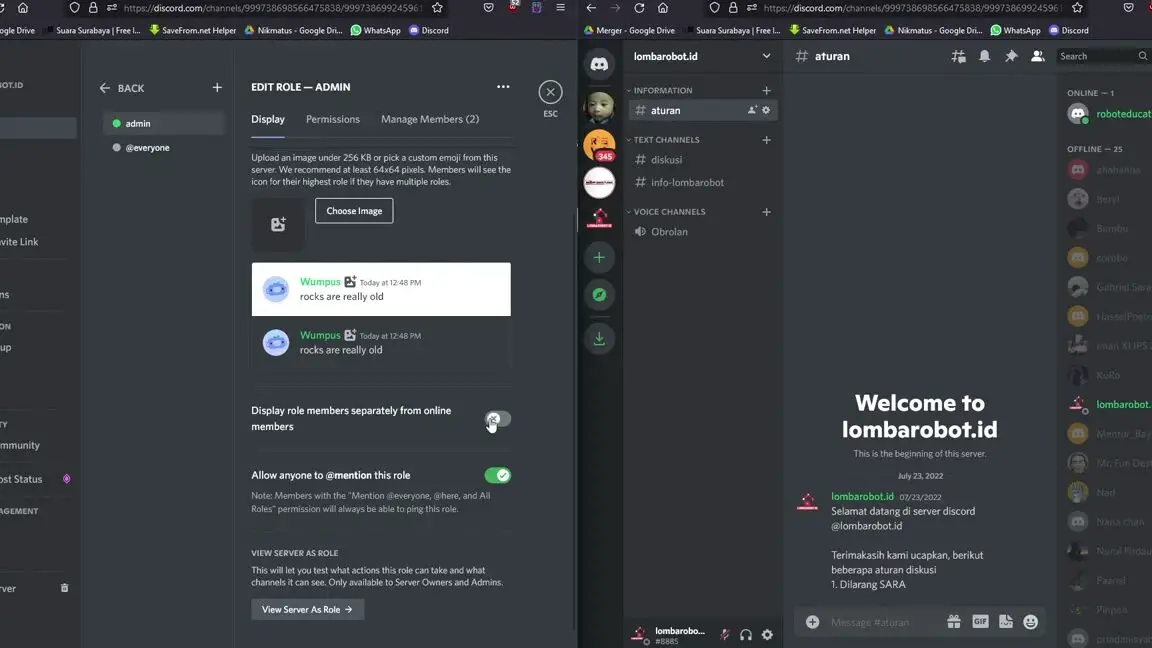The image size is (1152, 648).
Task: Click the create invite icon on aturan channel
Action: (x=752, y=110)
